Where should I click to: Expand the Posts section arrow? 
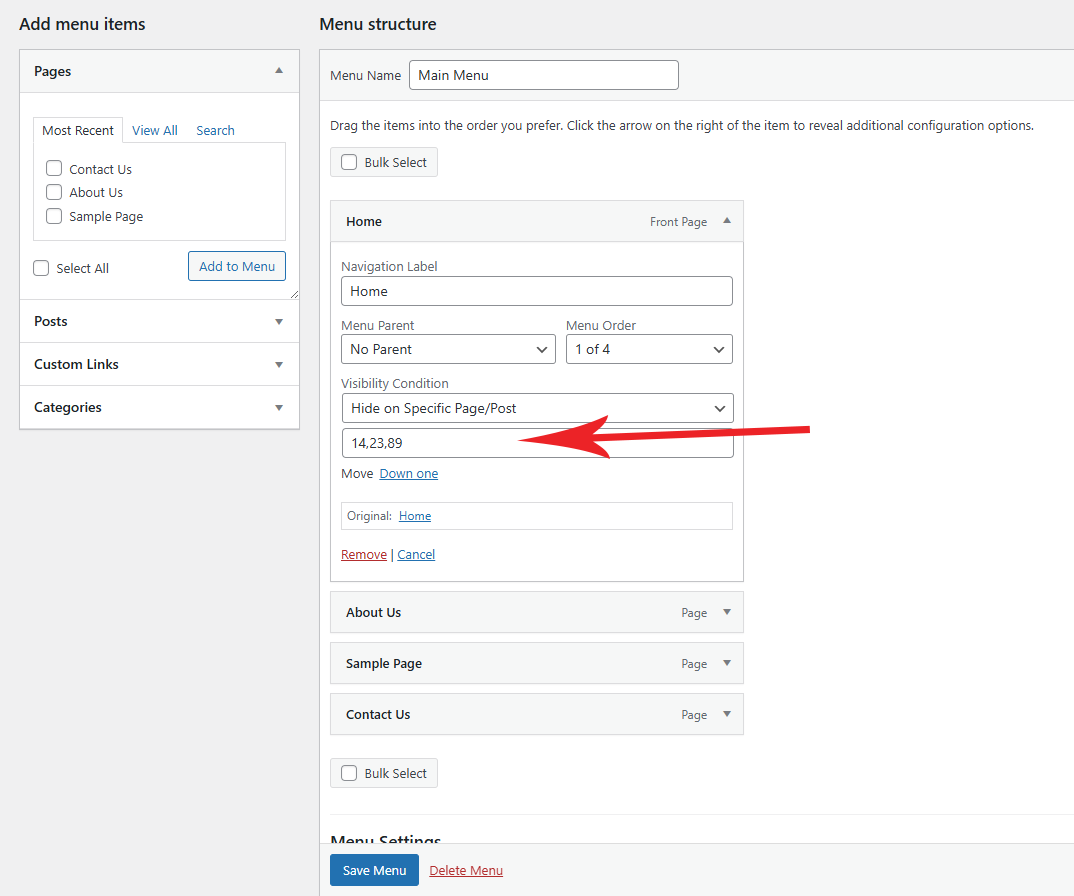[279, 322]
